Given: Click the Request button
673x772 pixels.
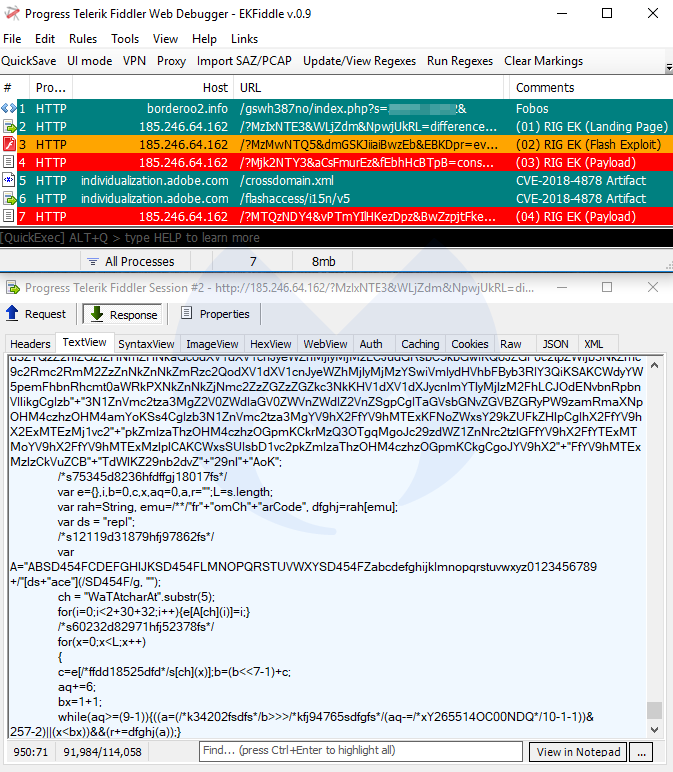Looking at the screenshot, I should pyautogui.click(x=36, y=314).
